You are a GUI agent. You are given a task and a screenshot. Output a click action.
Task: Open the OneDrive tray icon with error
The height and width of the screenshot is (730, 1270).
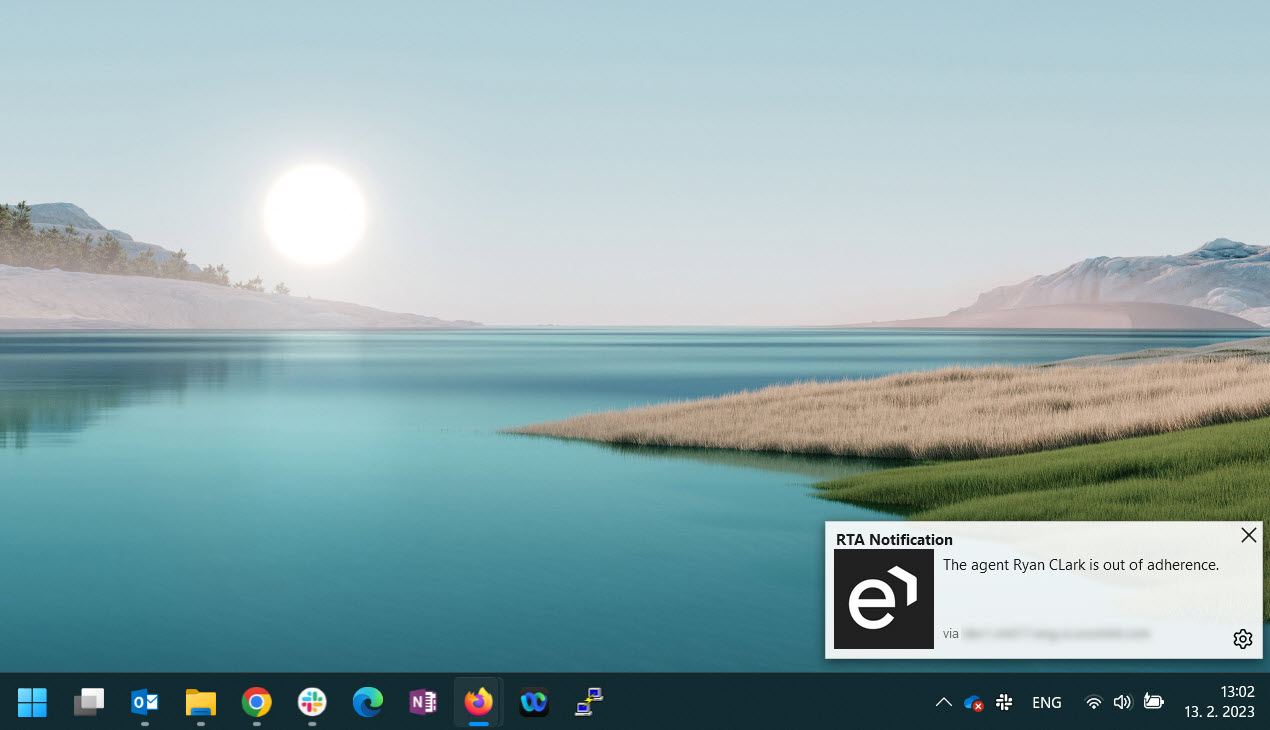[973, 703]
